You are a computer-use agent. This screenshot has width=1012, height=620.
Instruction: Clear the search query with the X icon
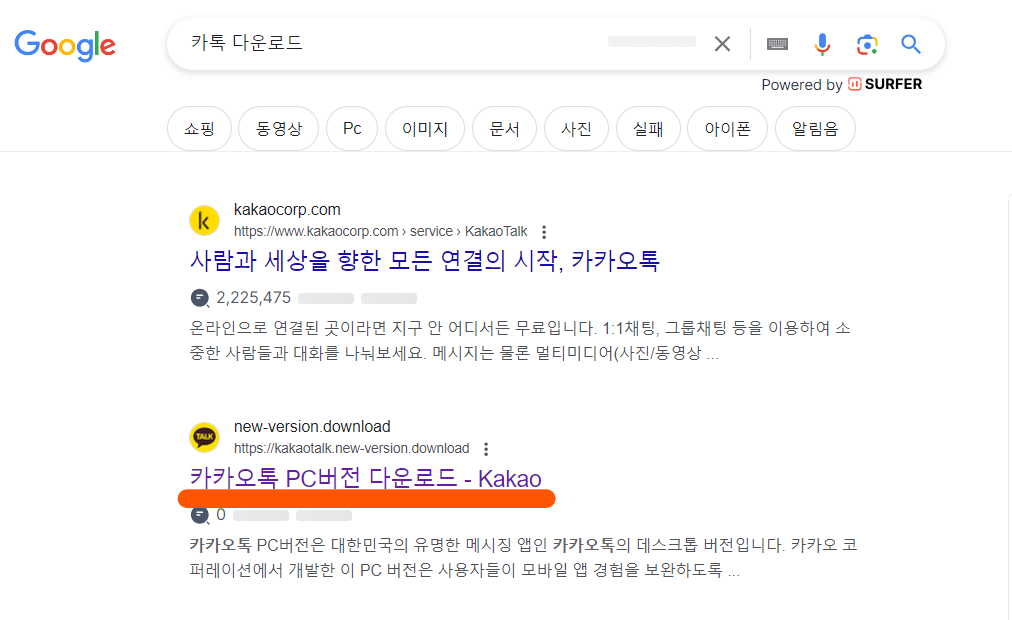tap(722, 44)
